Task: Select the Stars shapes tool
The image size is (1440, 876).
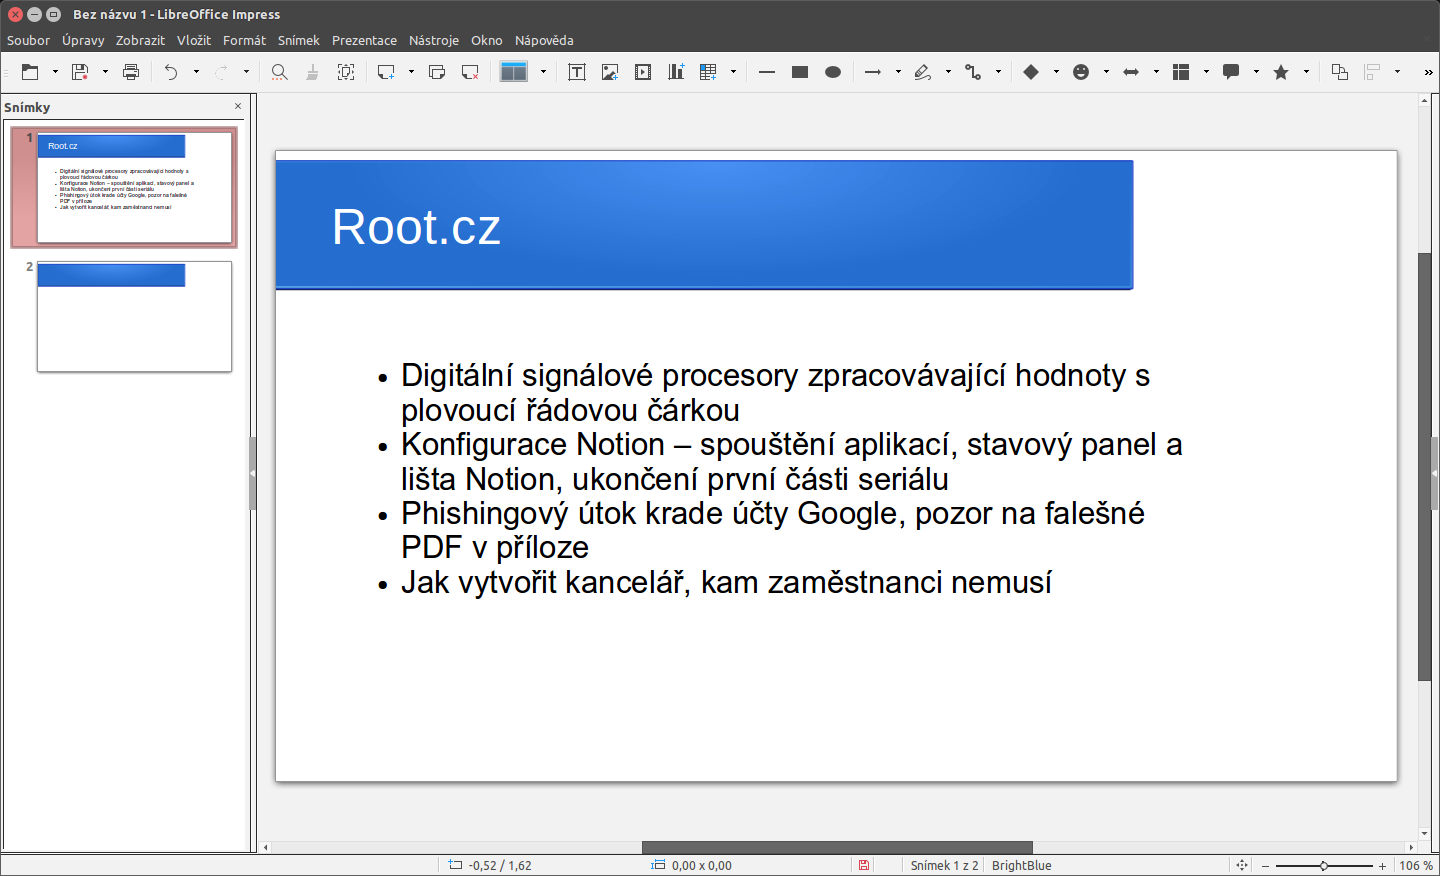Action: point(1281,72)
